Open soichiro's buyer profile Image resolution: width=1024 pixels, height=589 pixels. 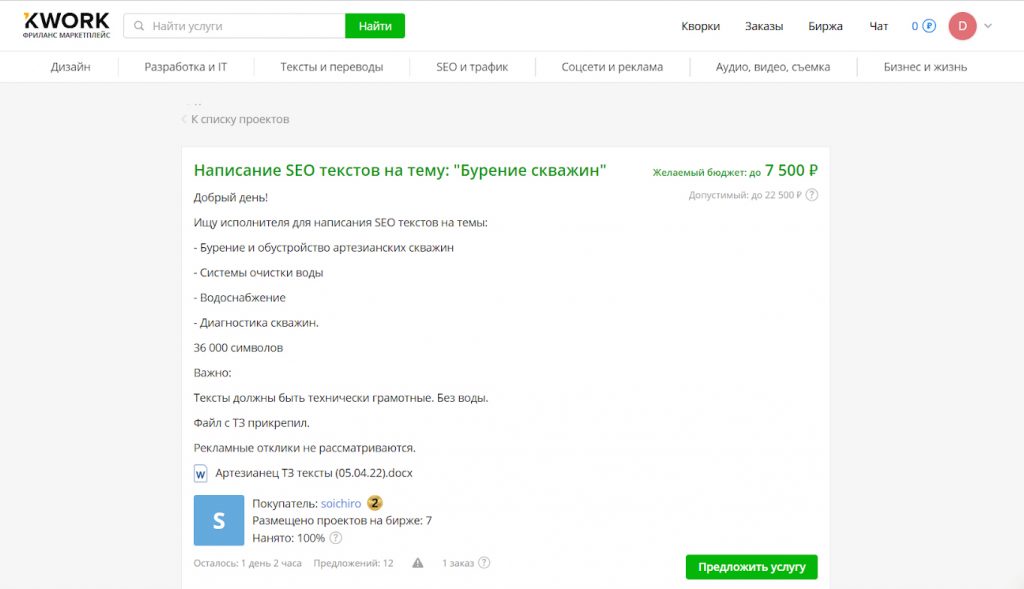(341, 503)
